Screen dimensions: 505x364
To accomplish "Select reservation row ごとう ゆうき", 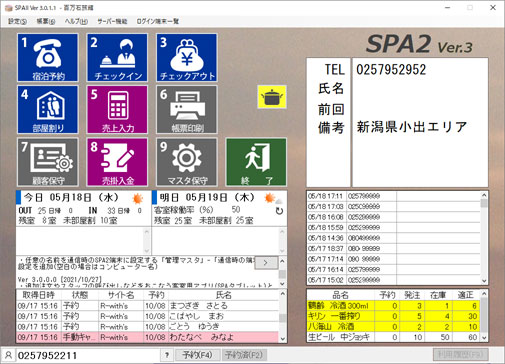I will [x=147, y=326].
